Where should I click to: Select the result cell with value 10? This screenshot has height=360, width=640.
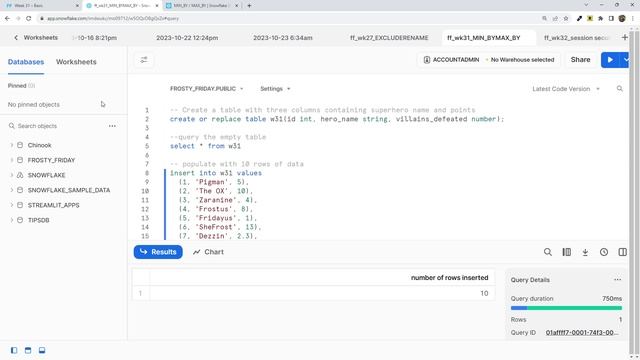[x=322, y=293]
